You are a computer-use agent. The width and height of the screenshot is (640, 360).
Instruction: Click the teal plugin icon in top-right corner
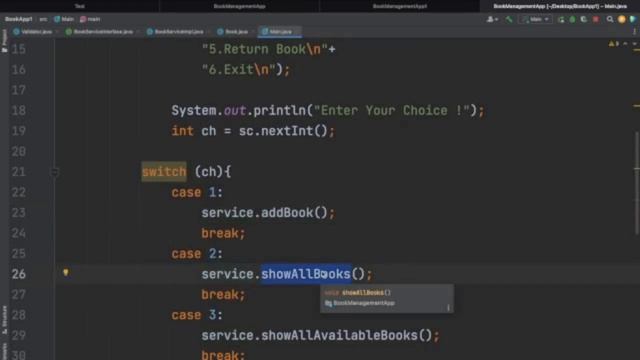[x=633, y=19]
